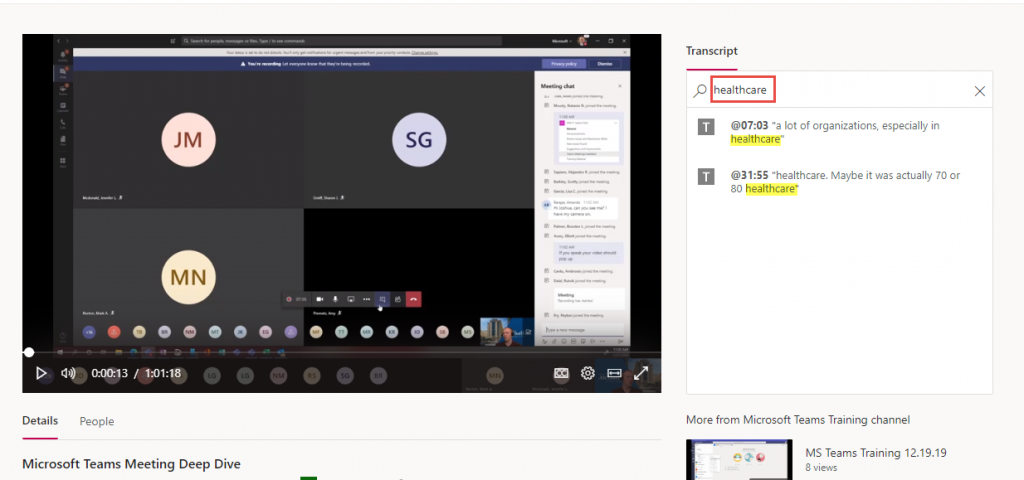Play the video
Screen dimensions: 1024x480
(41, 373)
